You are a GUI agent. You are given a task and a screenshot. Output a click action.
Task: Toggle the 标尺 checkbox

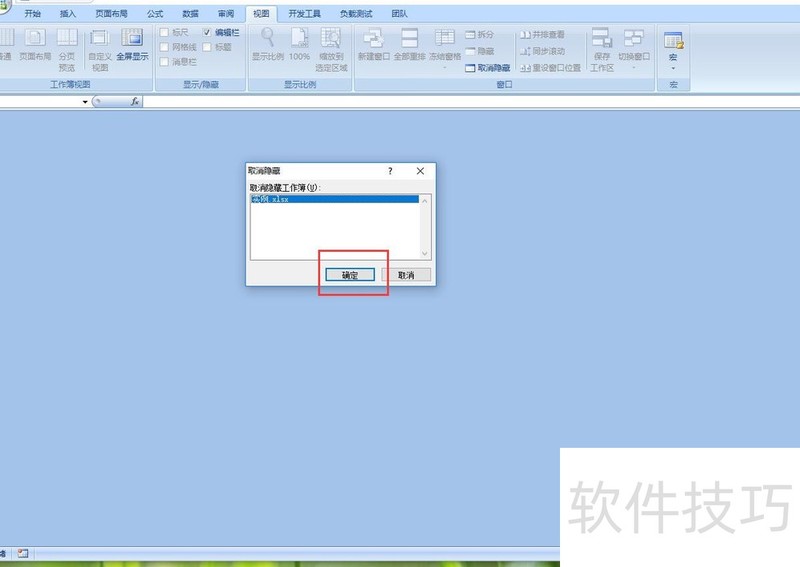164,32
